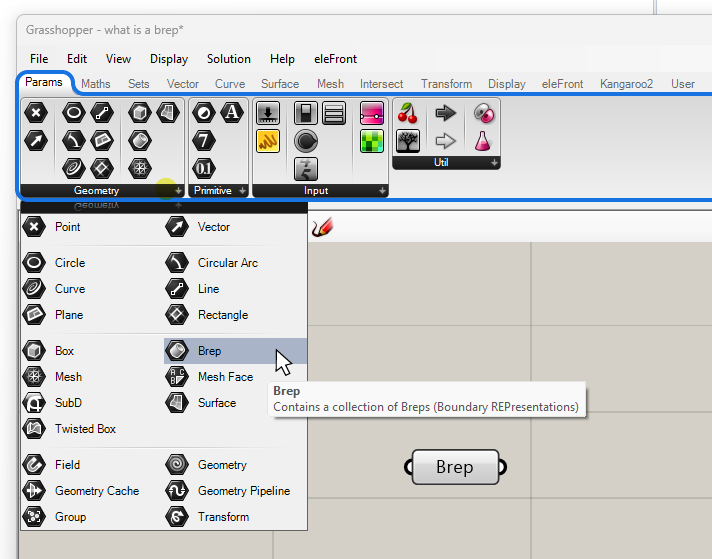The width and height of the screenshot is (712, 559).
Task: Click the Vector arrow icon in the Geometry ribbon panel
Action: point(36,140)
